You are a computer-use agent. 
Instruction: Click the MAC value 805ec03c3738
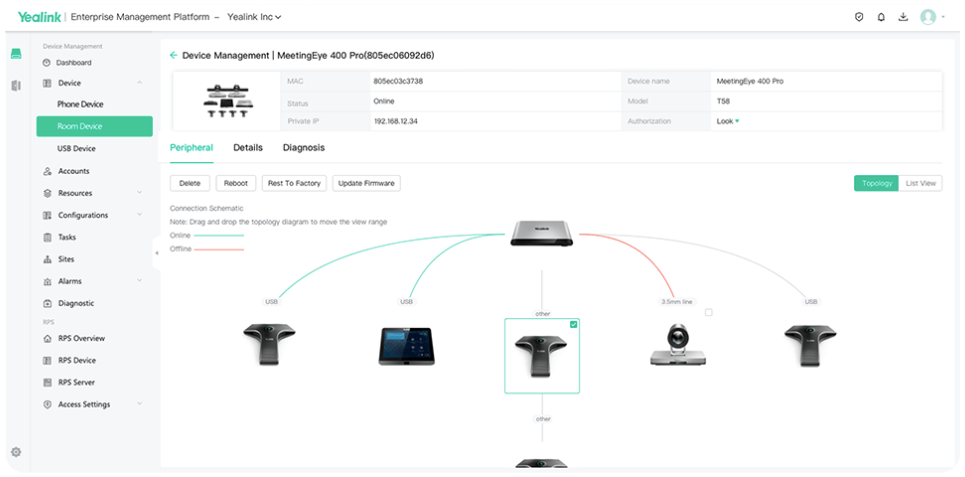click(x=398, y=81)
